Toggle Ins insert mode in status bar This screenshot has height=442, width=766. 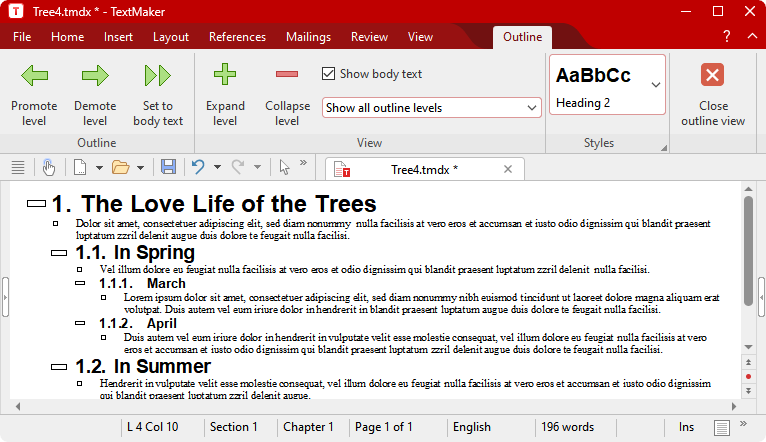pyautogui.click(x=686, y=427)
